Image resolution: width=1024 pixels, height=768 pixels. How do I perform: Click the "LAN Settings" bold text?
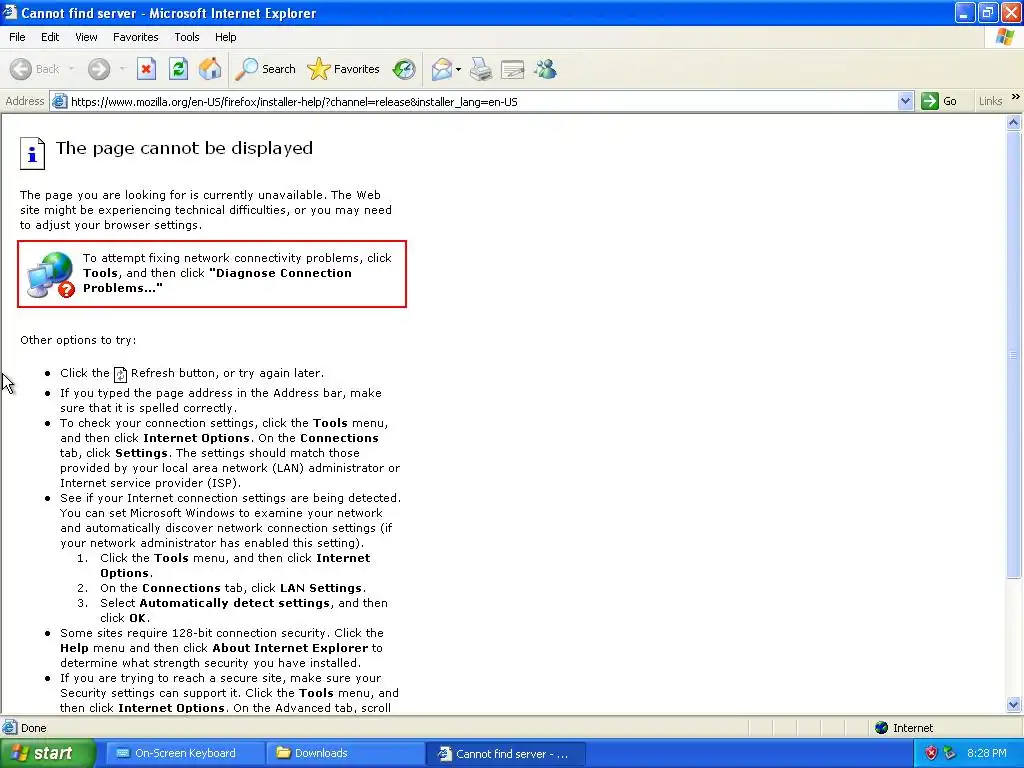point(321,588)
